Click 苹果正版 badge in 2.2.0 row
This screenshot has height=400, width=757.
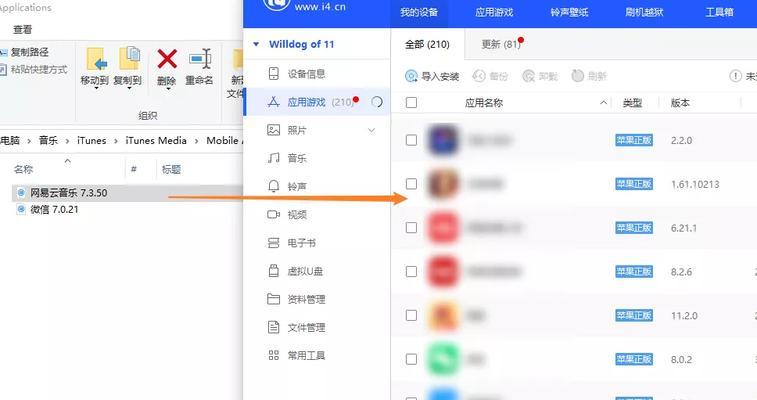[634, 140]
